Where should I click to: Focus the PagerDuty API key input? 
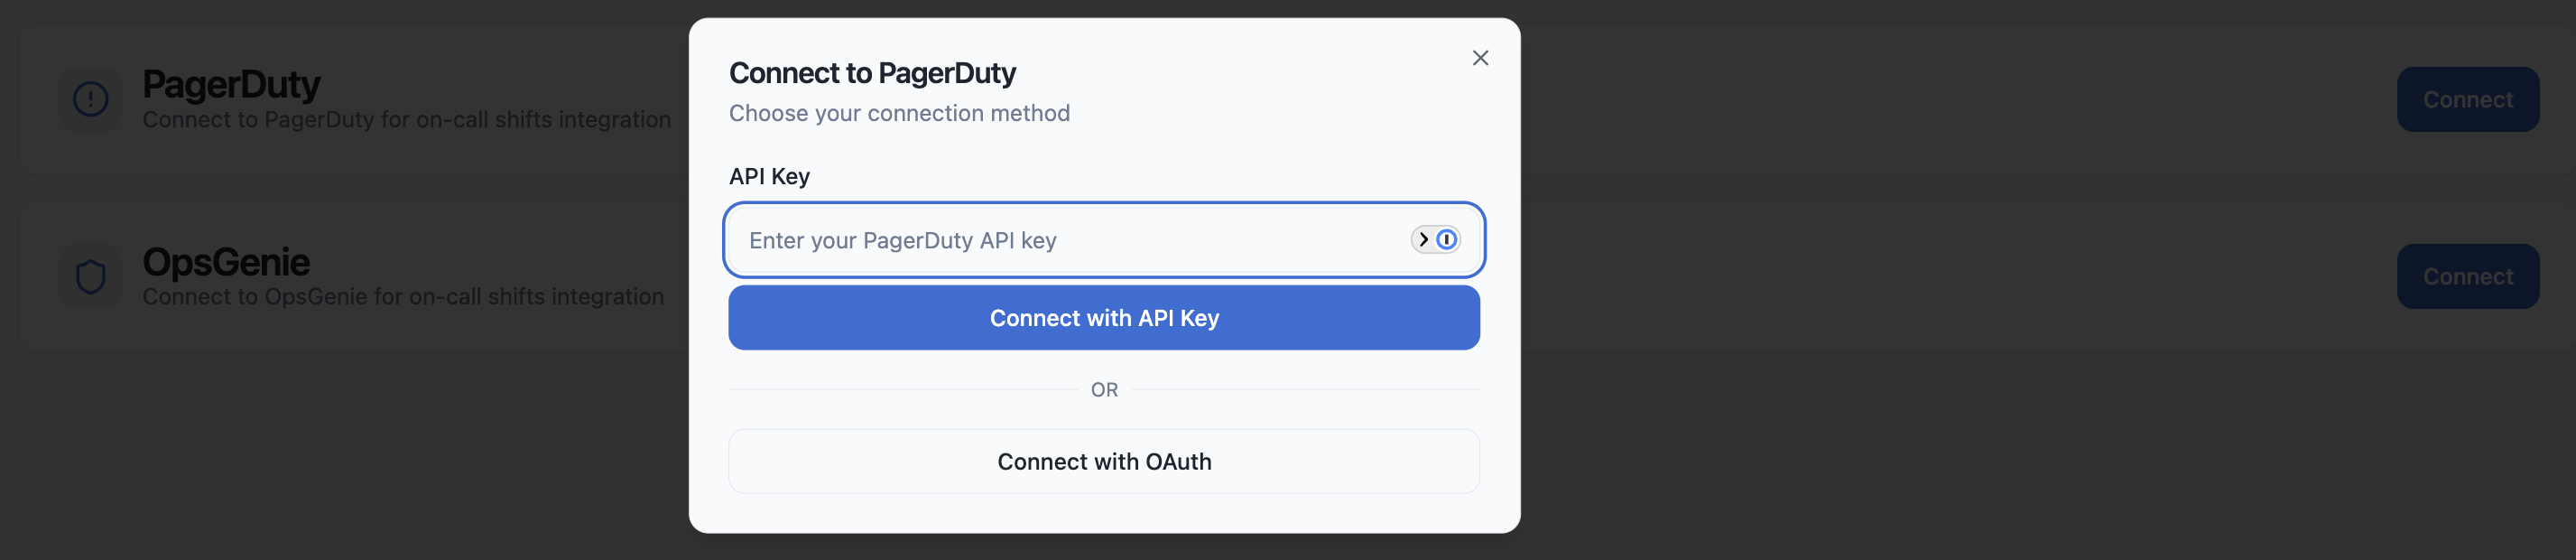[1104, 240]
